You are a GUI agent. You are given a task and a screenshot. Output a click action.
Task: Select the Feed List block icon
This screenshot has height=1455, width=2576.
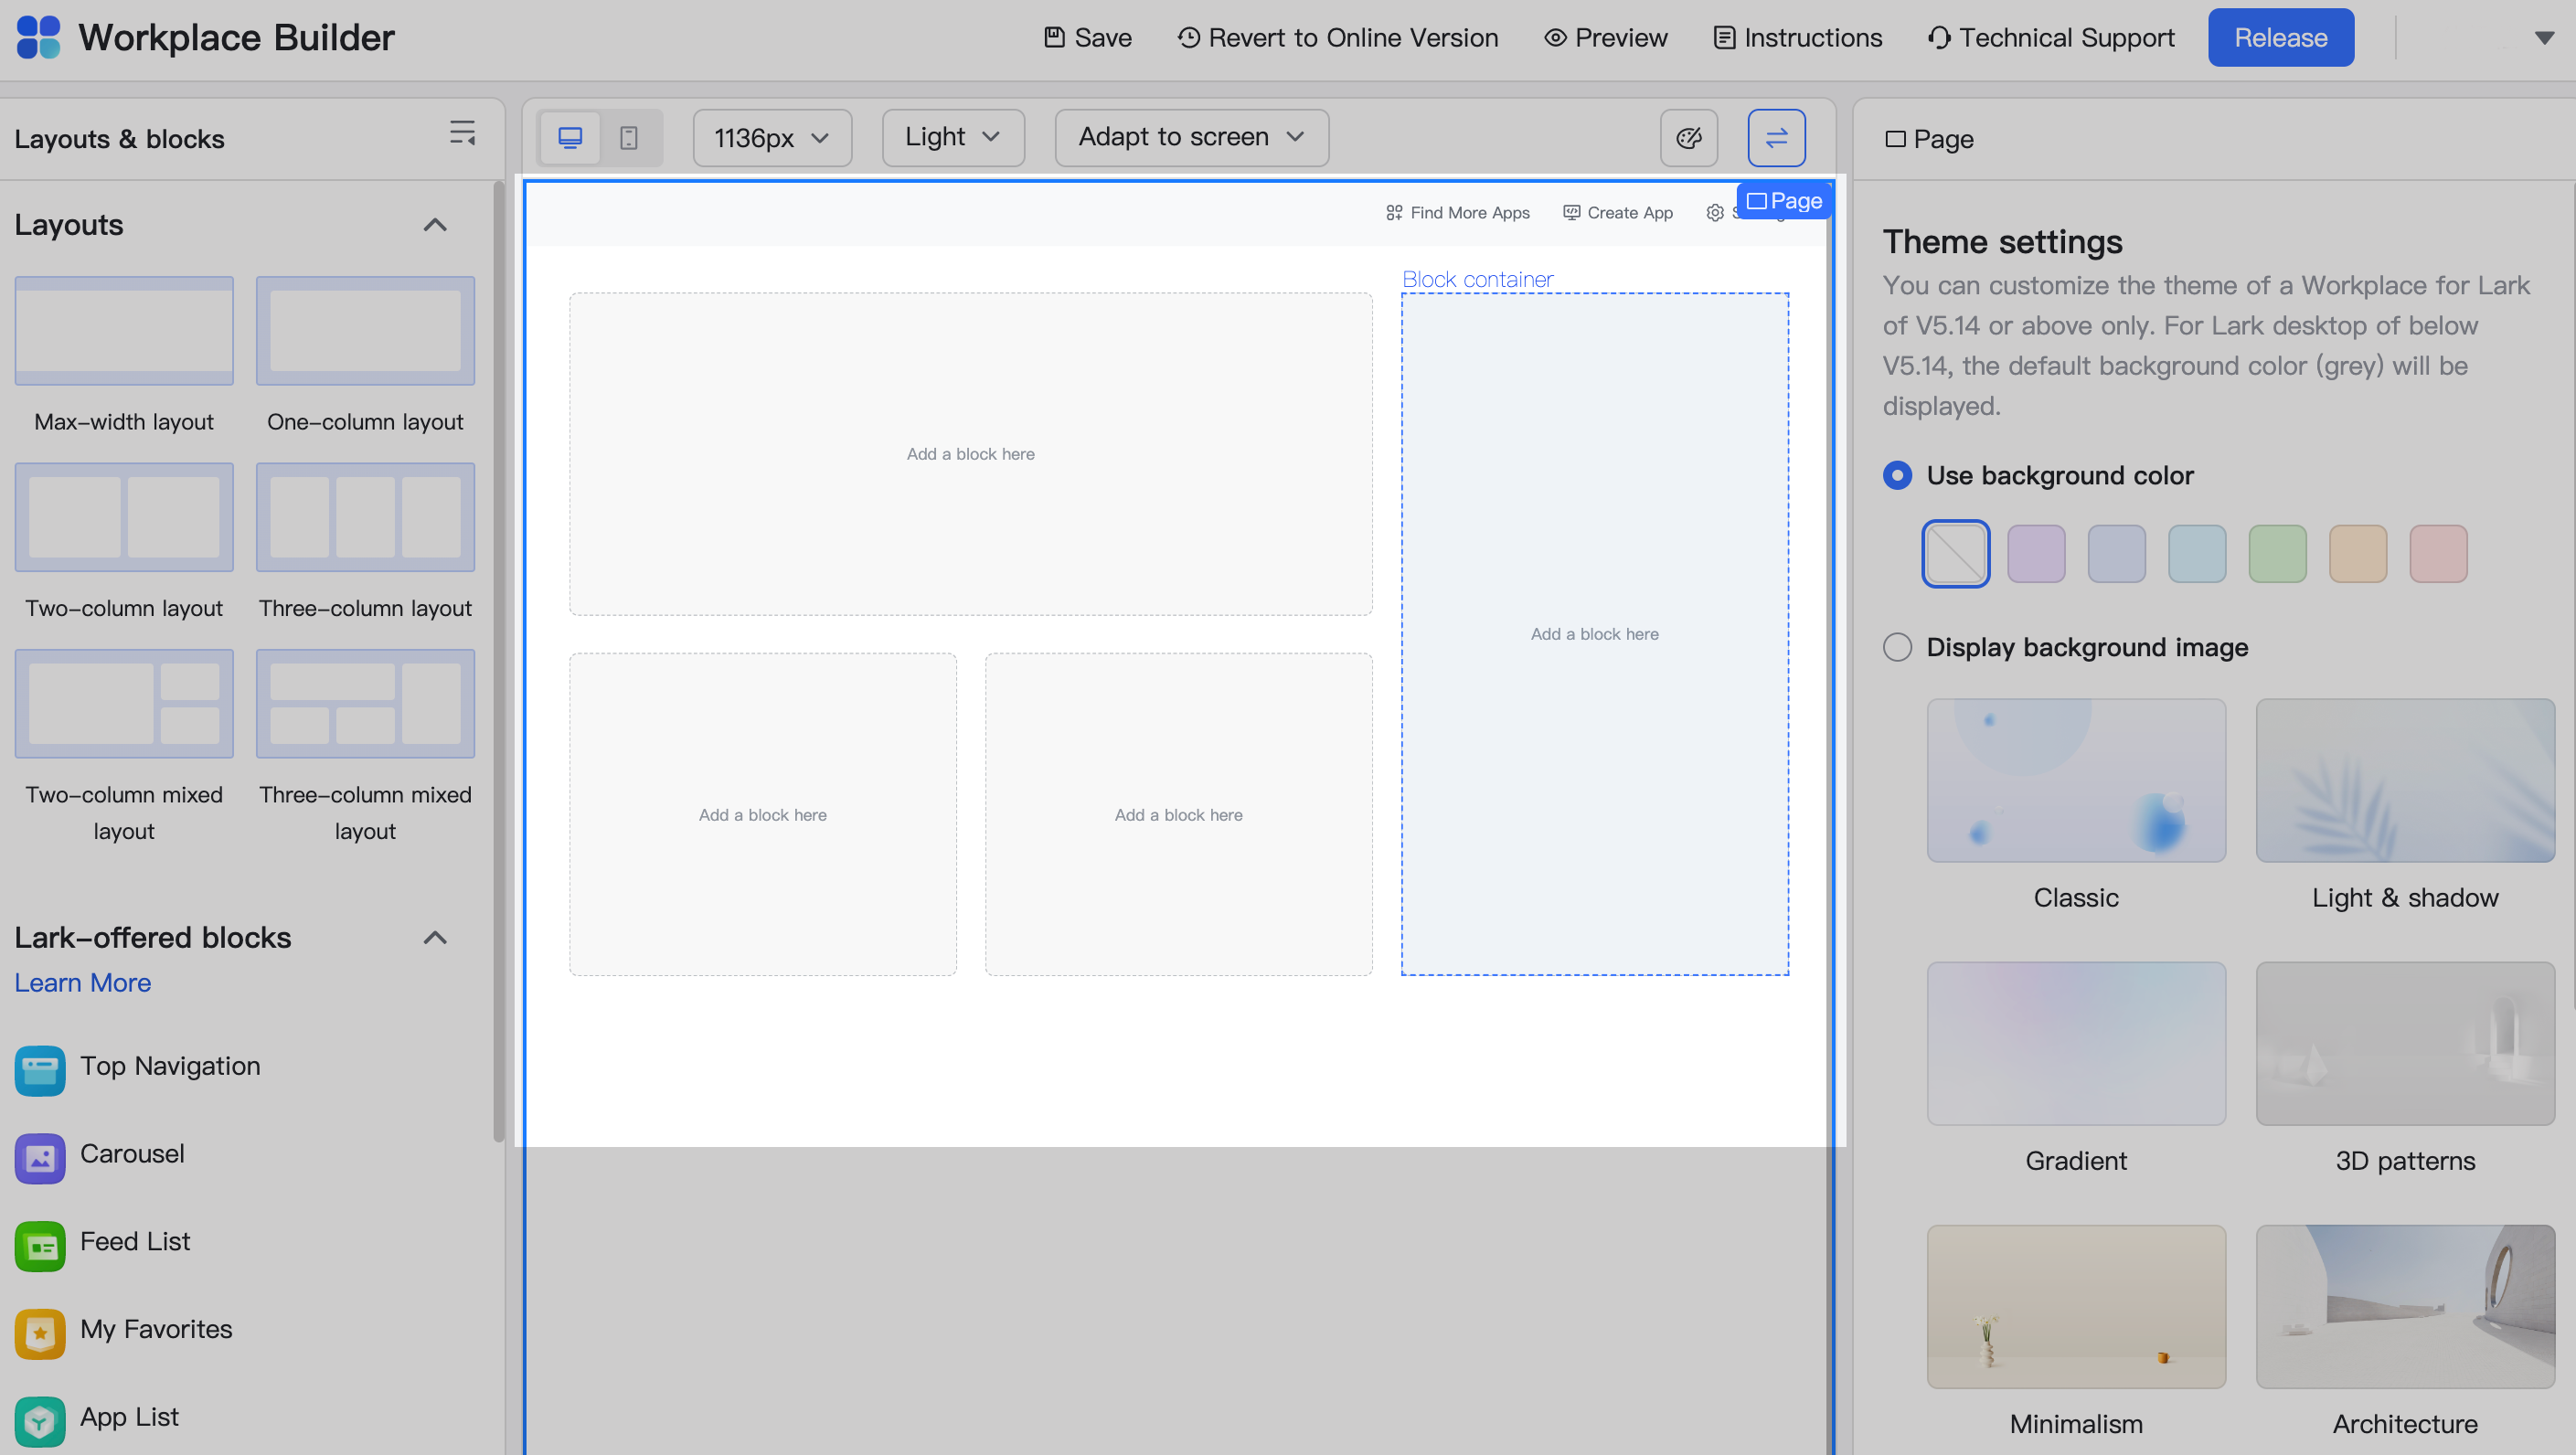[40, 1246]
